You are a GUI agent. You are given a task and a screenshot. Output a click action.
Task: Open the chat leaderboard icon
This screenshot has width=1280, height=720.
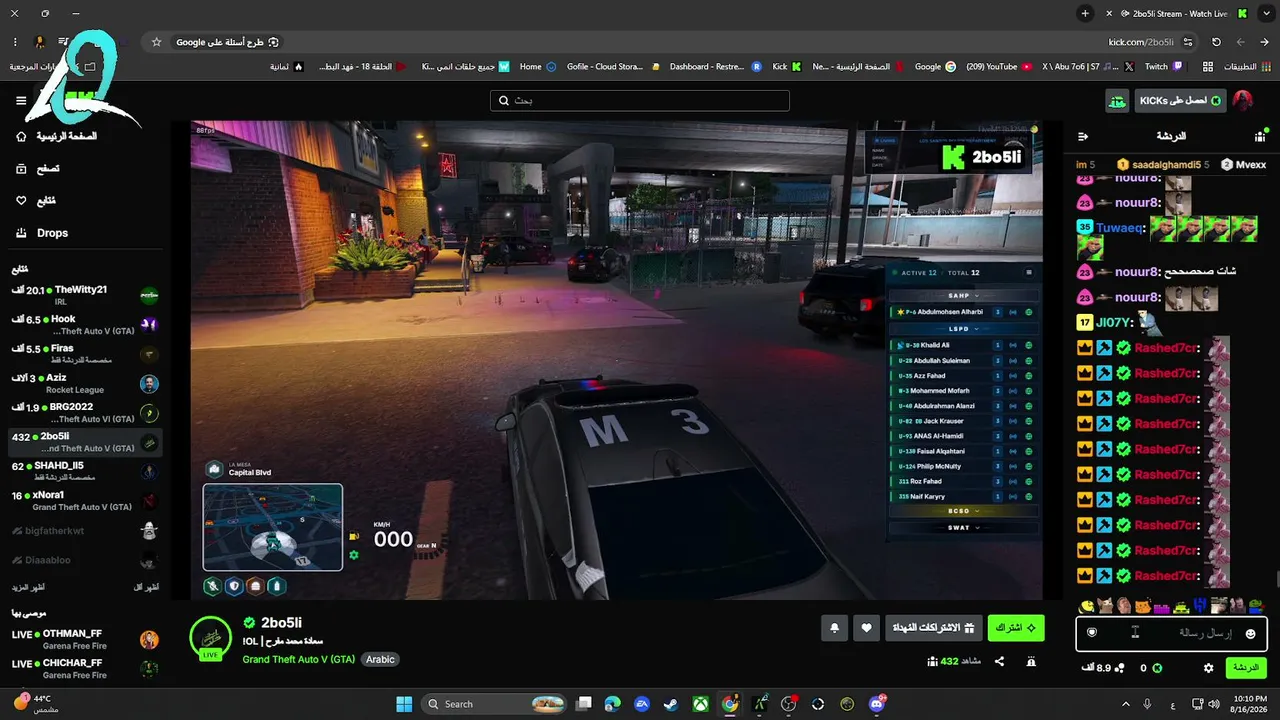pyautogui.click(x=1260, y=136)
